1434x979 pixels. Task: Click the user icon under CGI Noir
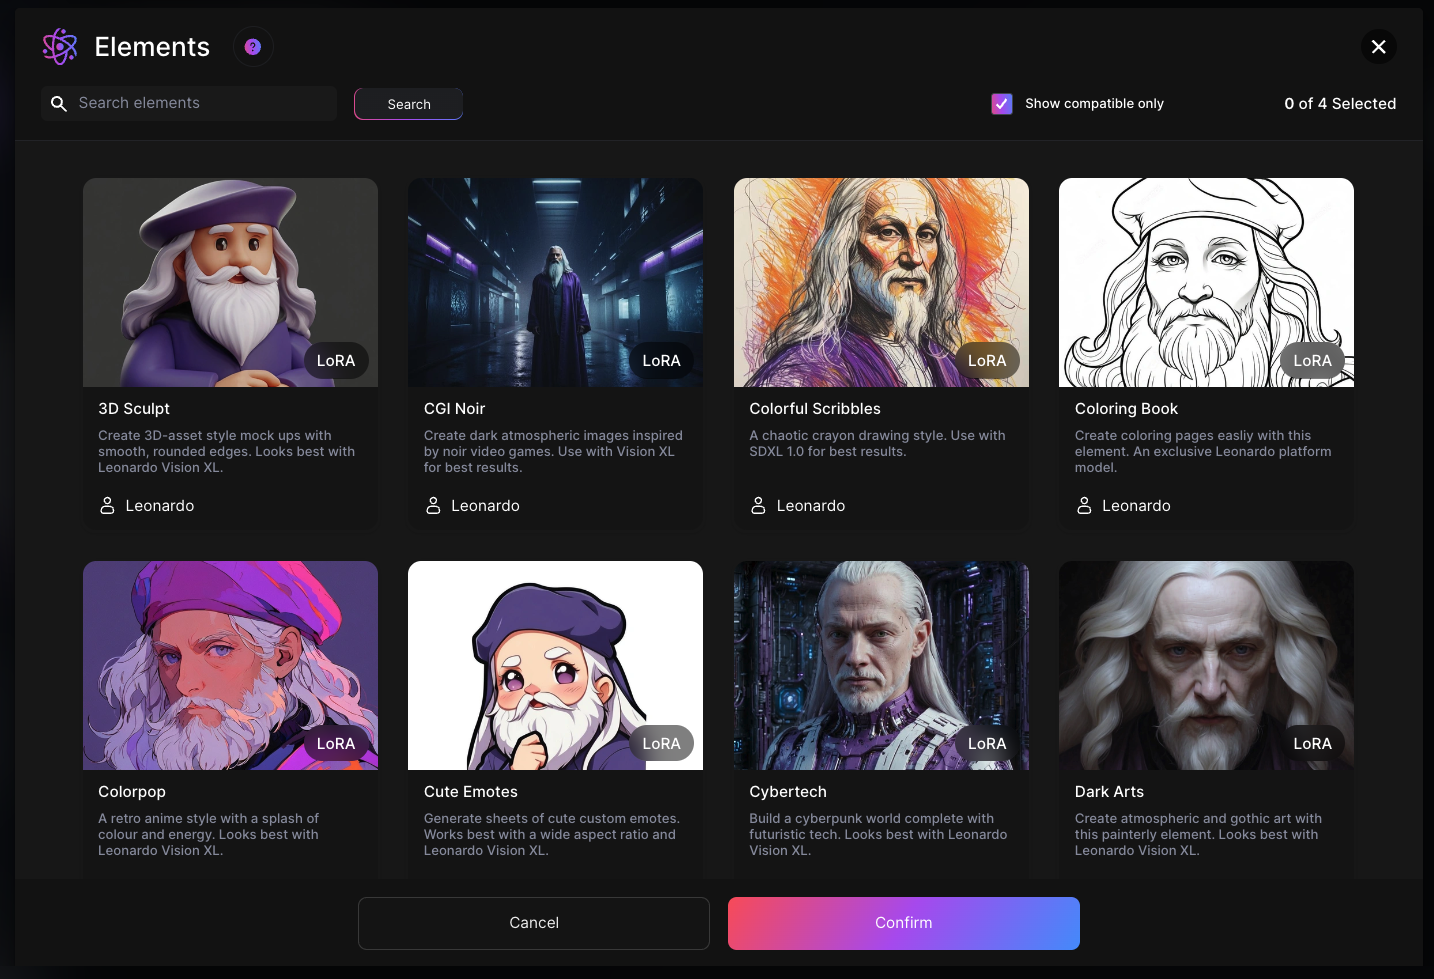(x=433, y=506)
